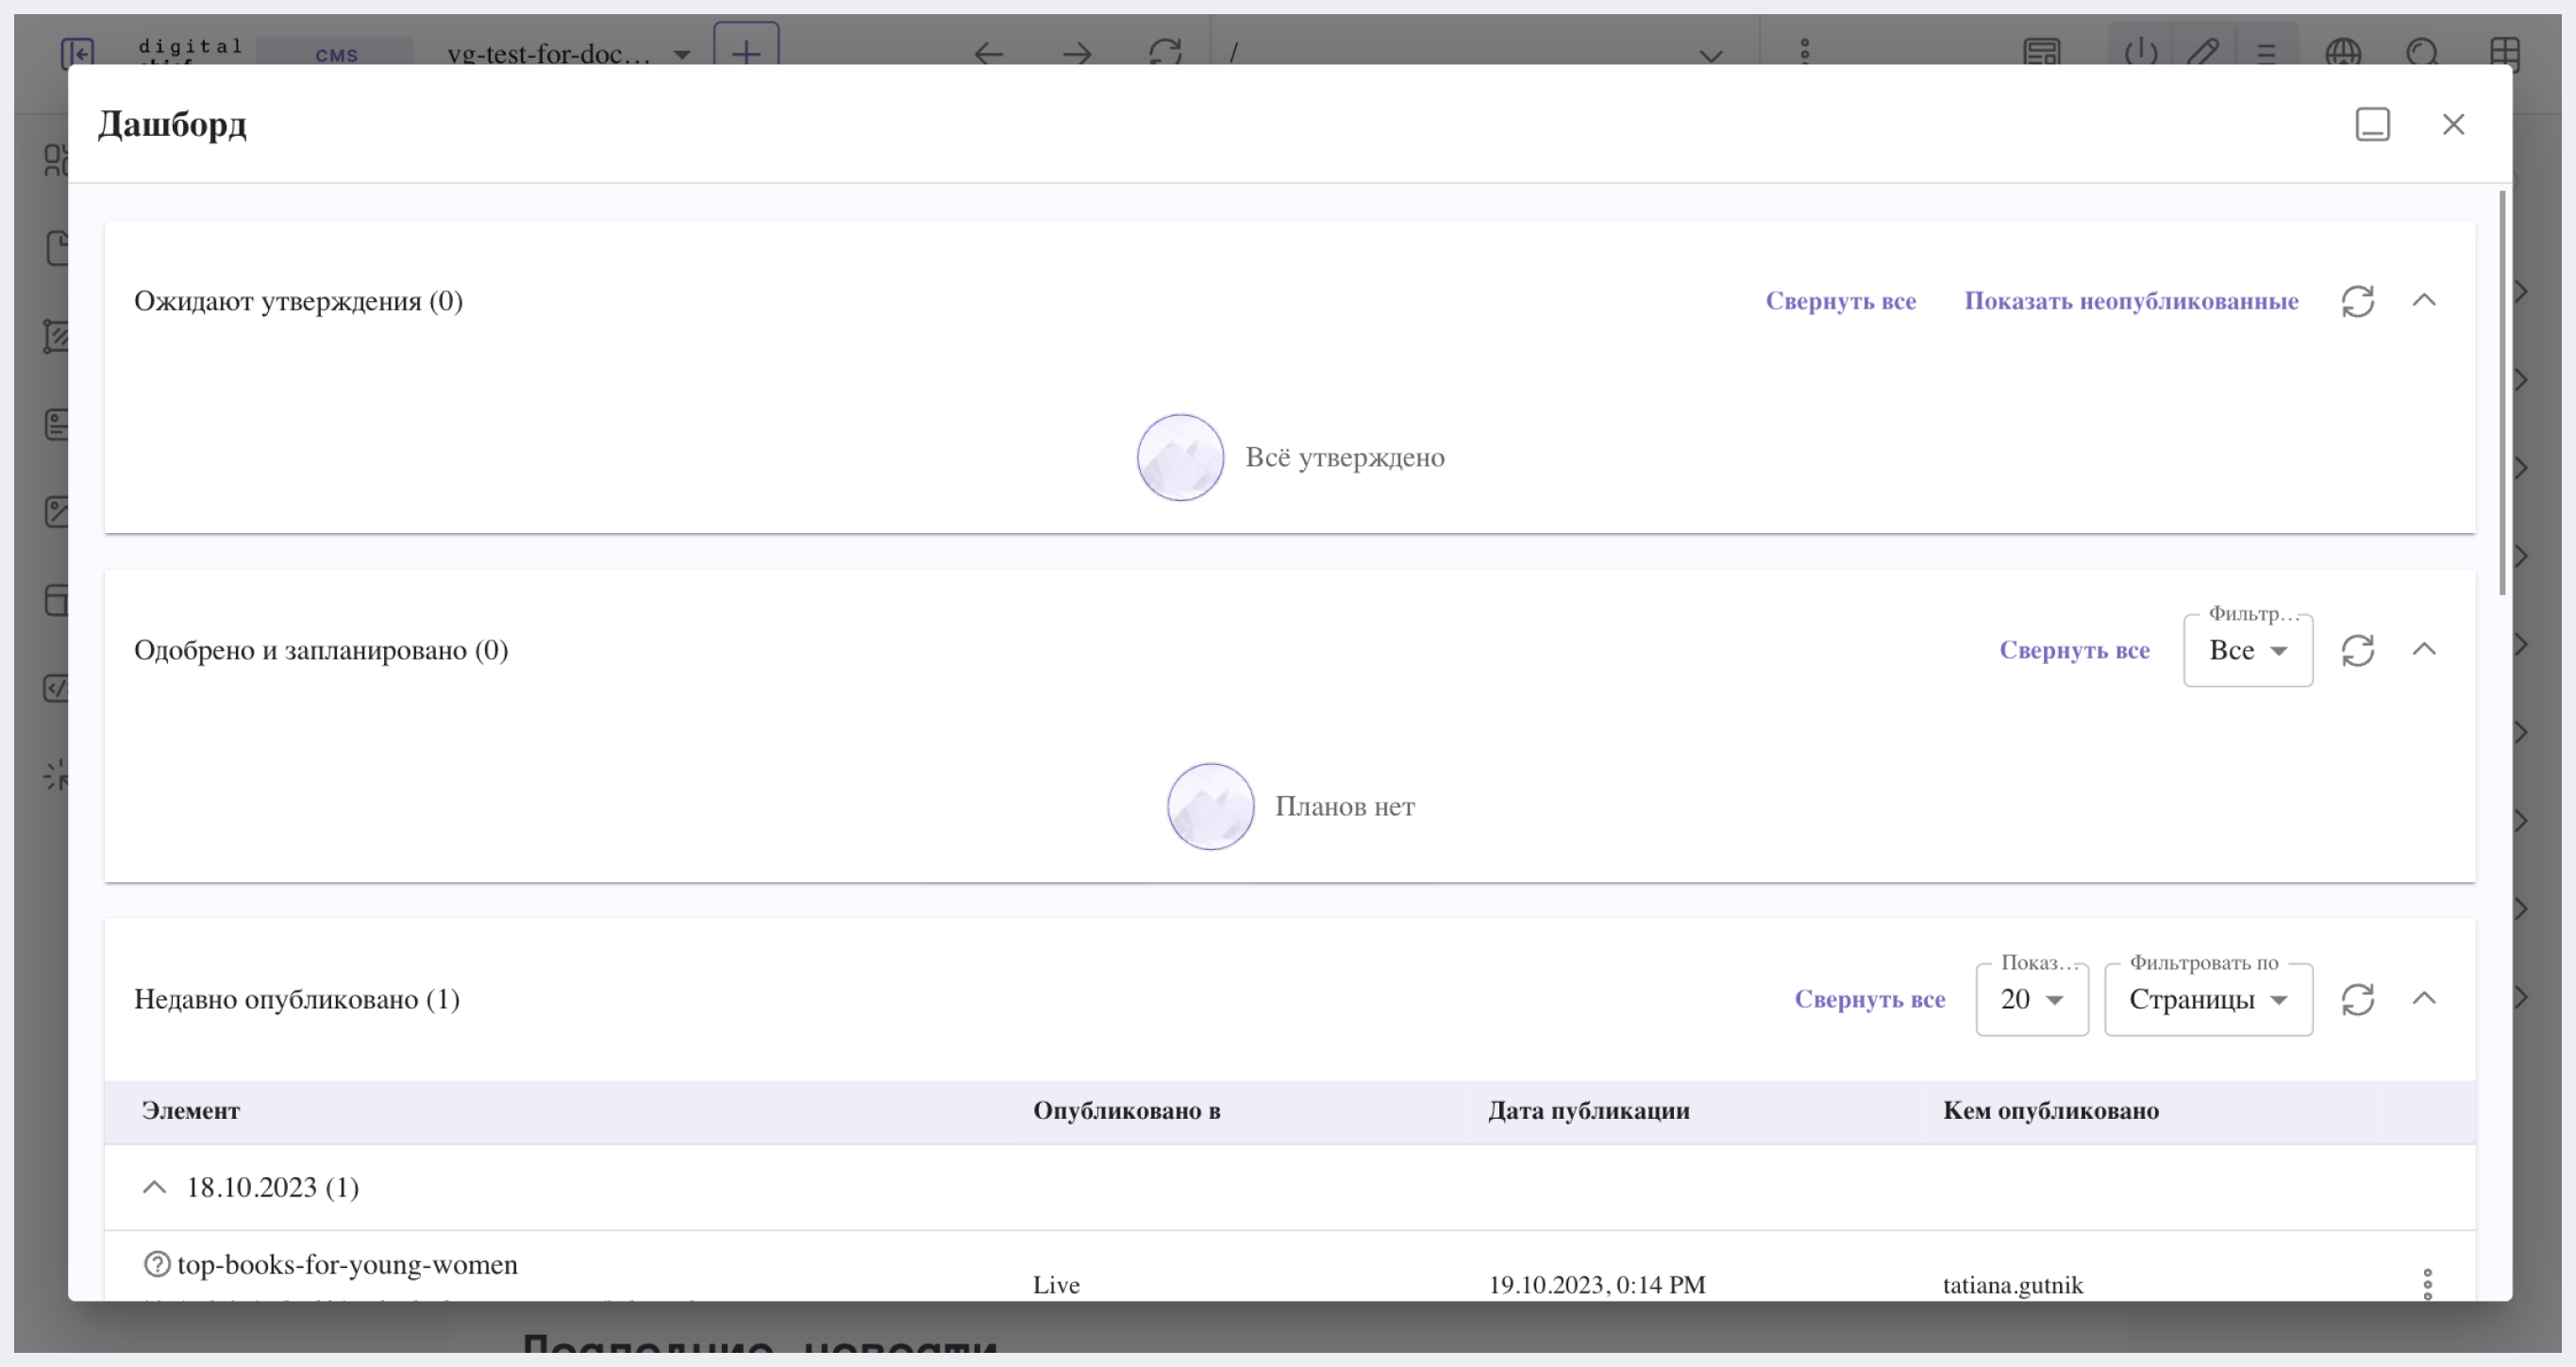The width and height of the screenshot is (2576, 1367).
Task: Click the Live cell
Action: (1056, 1285)
